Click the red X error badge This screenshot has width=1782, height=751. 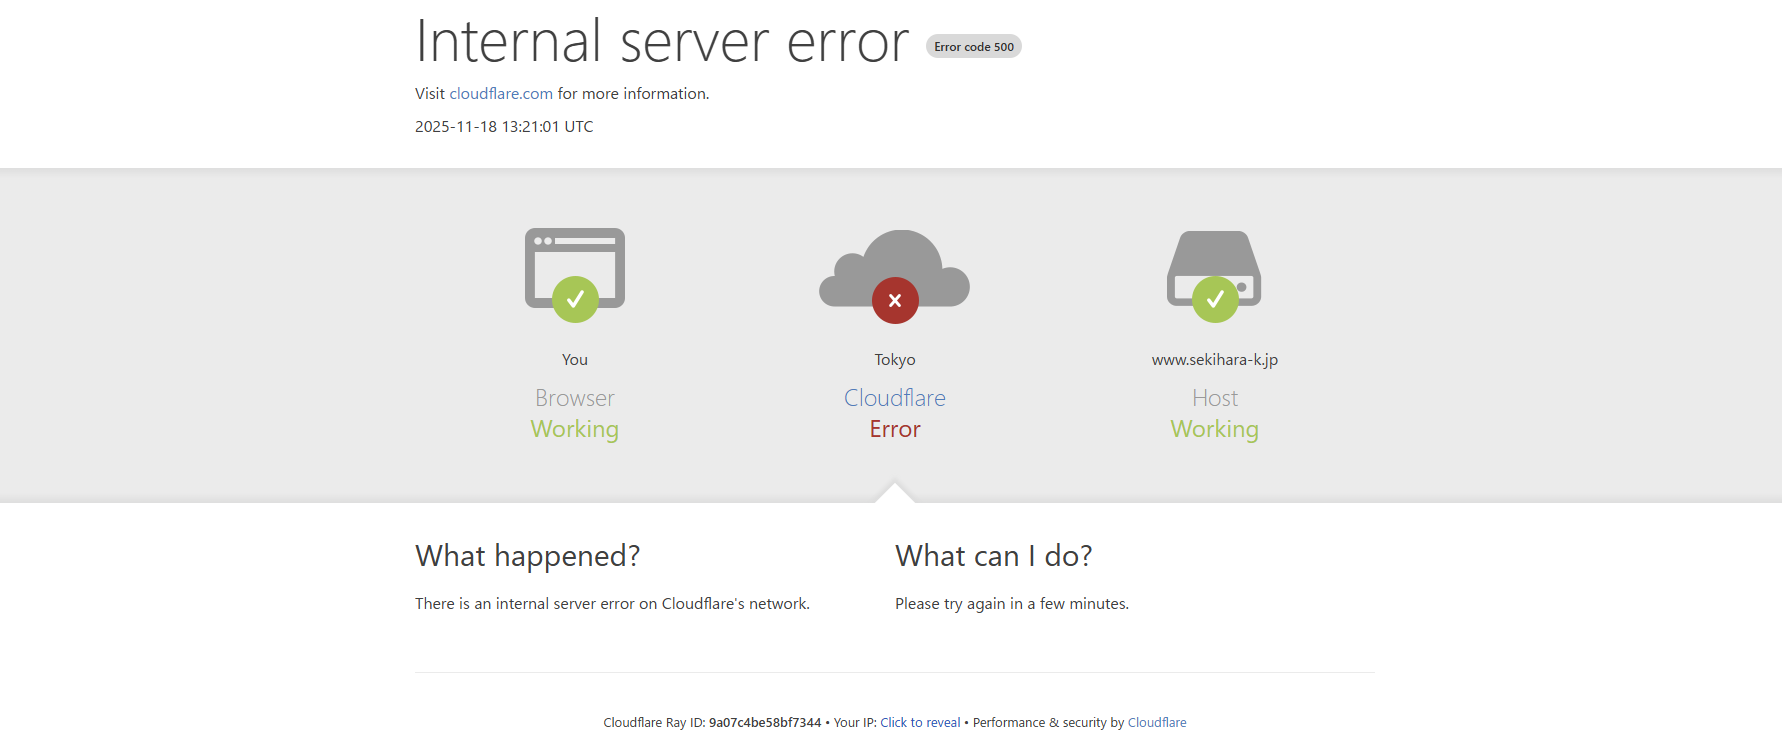pyautogui.click(x=895, y=300)
